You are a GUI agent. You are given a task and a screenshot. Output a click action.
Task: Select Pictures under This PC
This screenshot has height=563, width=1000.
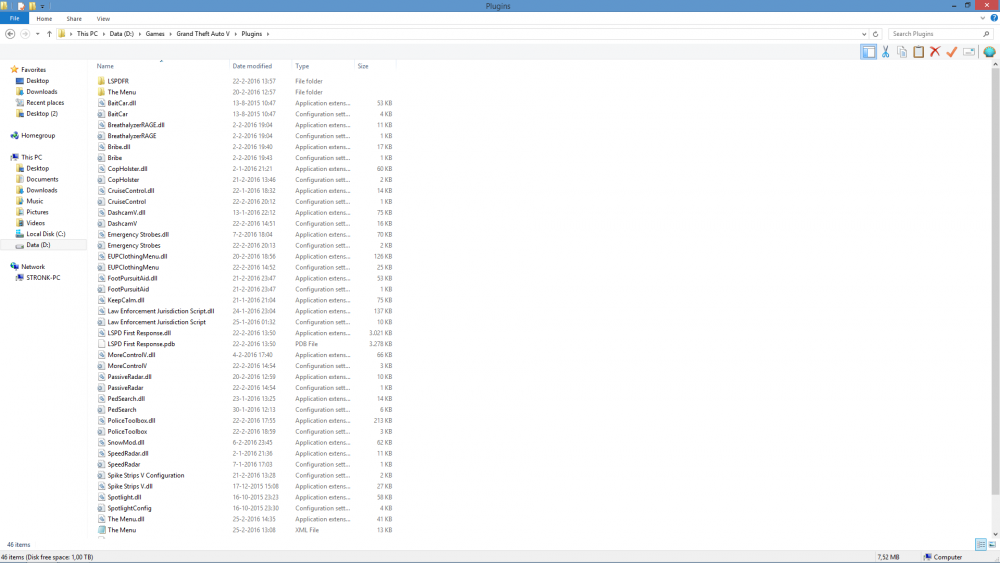pos(37,212)
